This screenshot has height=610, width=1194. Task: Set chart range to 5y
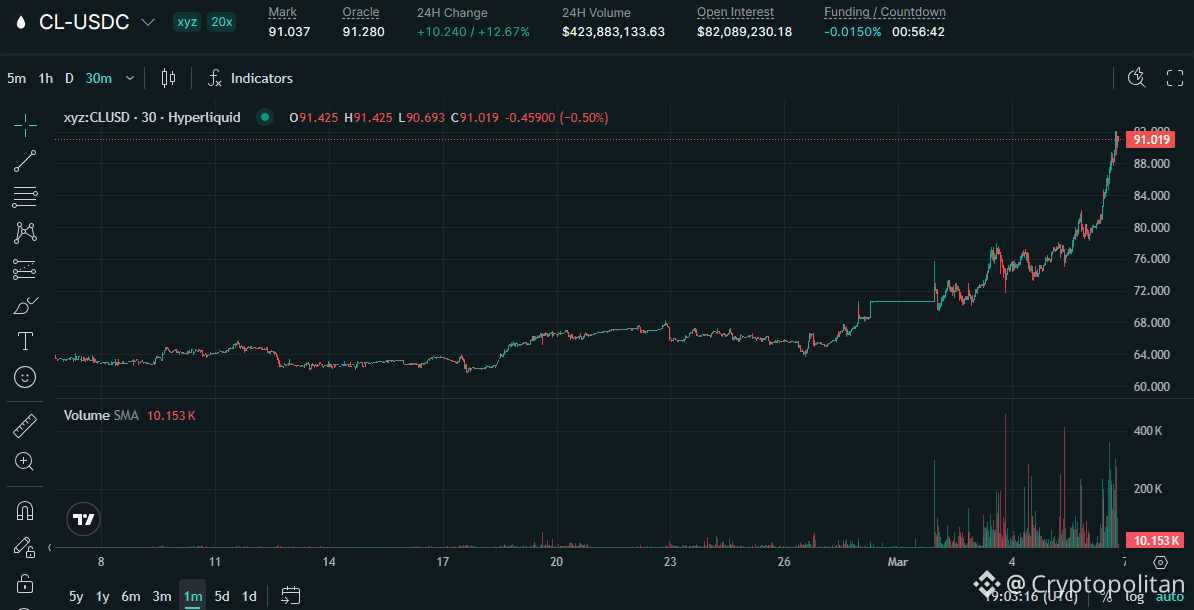[x=75, y=595]
